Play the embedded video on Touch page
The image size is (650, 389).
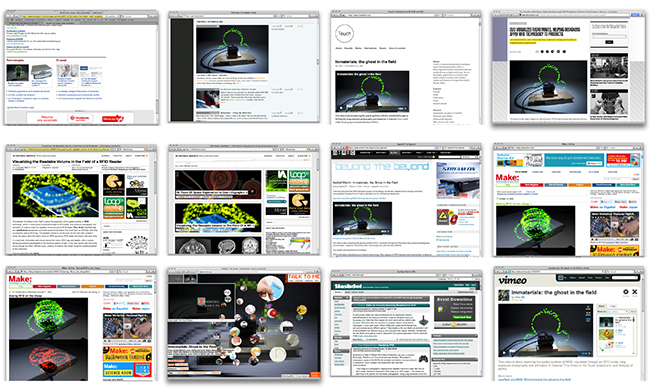point(341,108)
